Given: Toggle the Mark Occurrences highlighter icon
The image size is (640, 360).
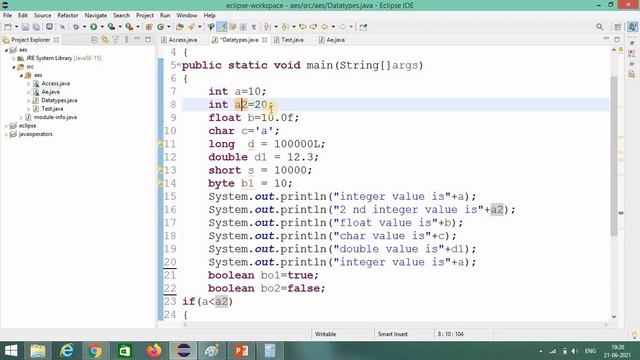Looking at the screenshot, I should (x=222, y=27).
